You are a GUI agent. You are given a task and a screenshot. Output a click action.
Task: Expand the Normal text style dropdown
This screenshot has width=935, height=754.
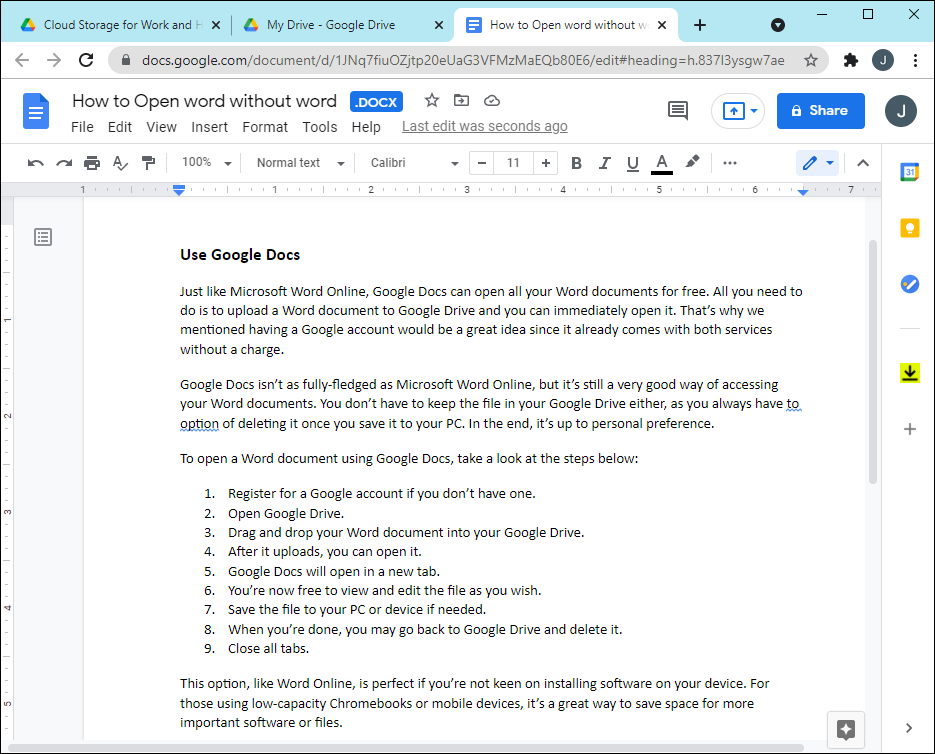[299, 163]
